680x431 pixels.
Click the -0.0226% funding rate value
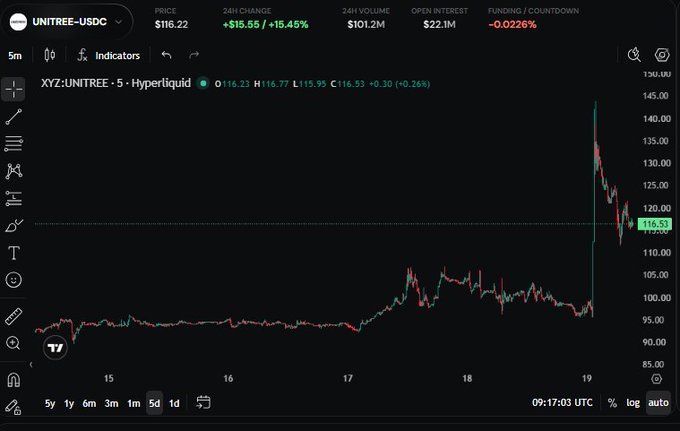(x=512, y=24)
